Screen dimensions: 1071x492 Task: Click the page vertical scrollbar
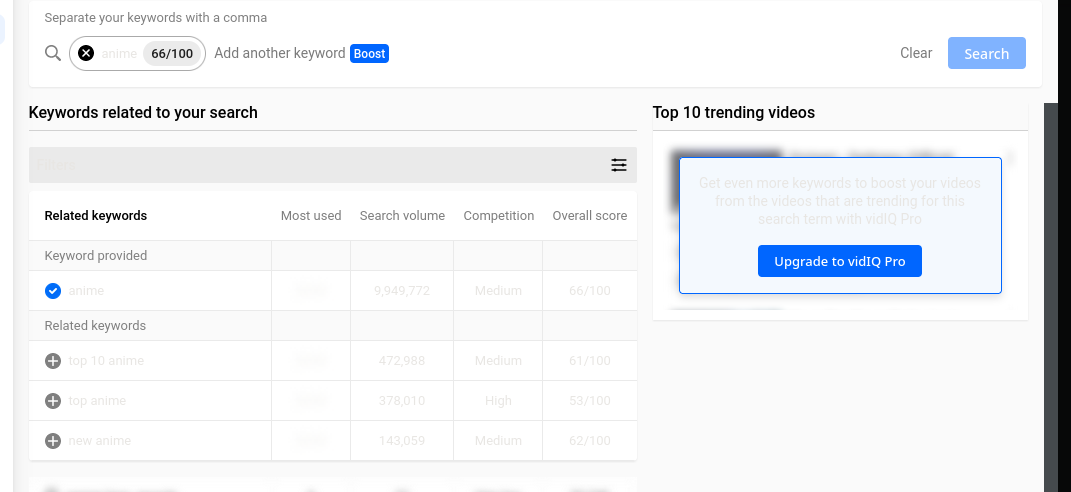click(x=1051, y=297)
